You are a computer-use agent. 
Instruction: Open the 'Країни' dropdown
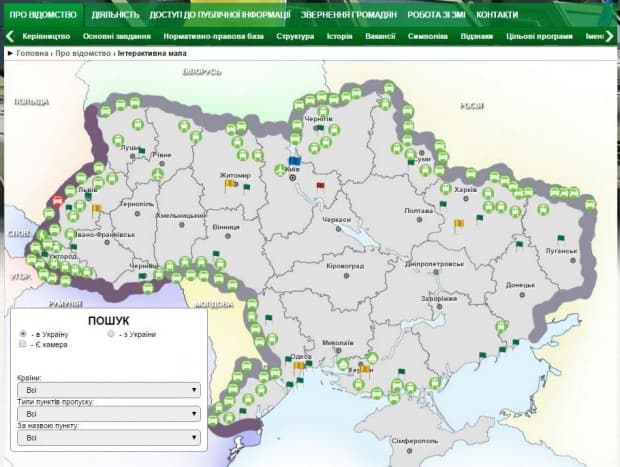(110, 390)
